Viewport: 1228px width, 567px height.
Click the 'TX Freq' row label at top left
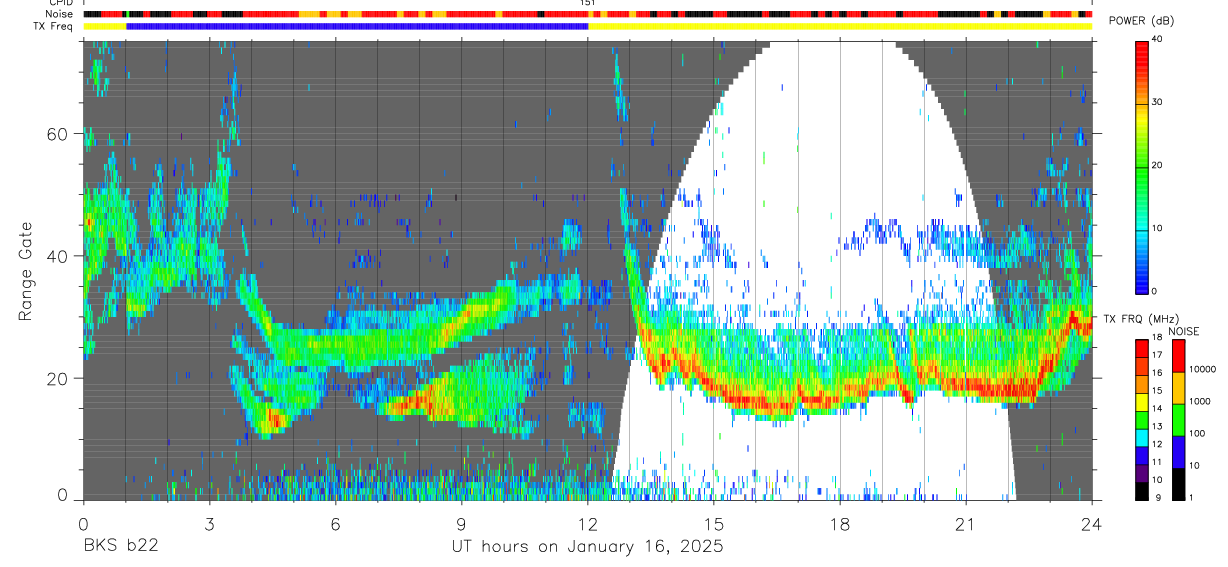coord(54,26)
